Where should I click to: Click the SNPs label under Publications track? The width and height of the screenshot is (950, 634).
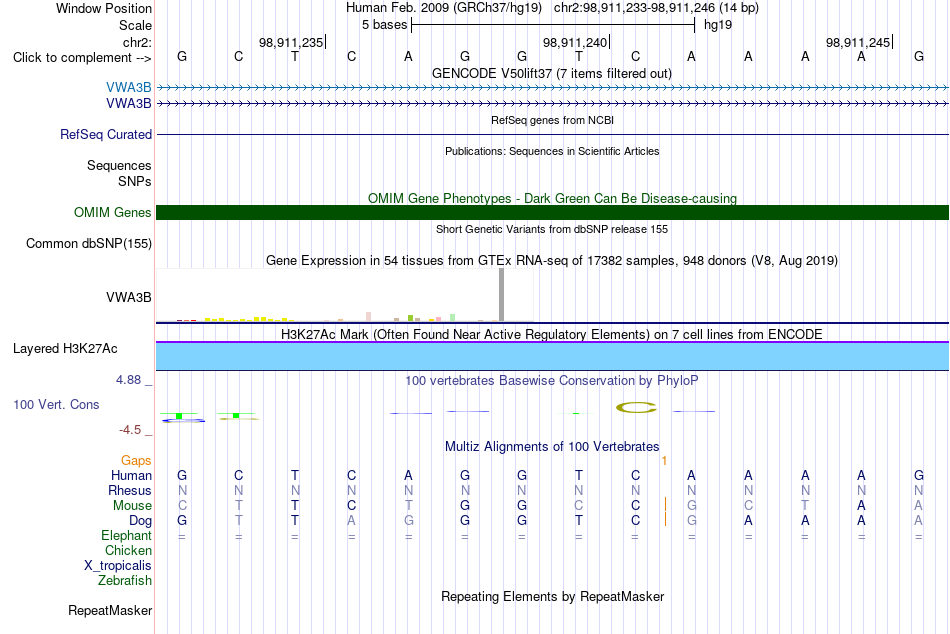pos(135,181)
